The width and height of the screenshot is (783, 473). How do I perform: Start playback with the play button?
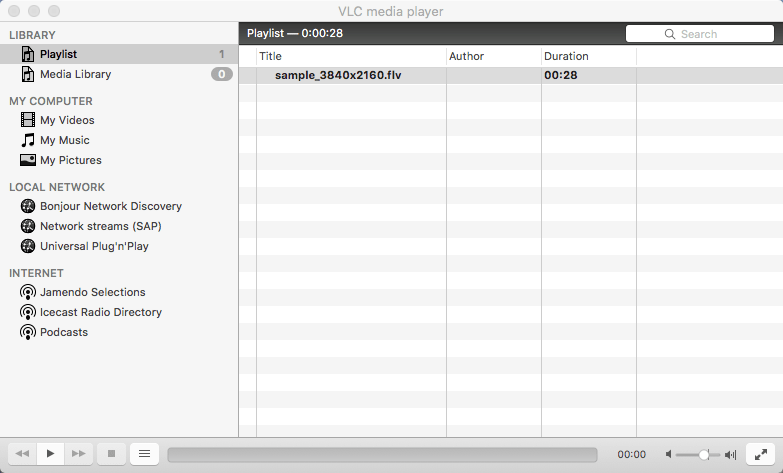pyautogui.click(x=50, y=454)
